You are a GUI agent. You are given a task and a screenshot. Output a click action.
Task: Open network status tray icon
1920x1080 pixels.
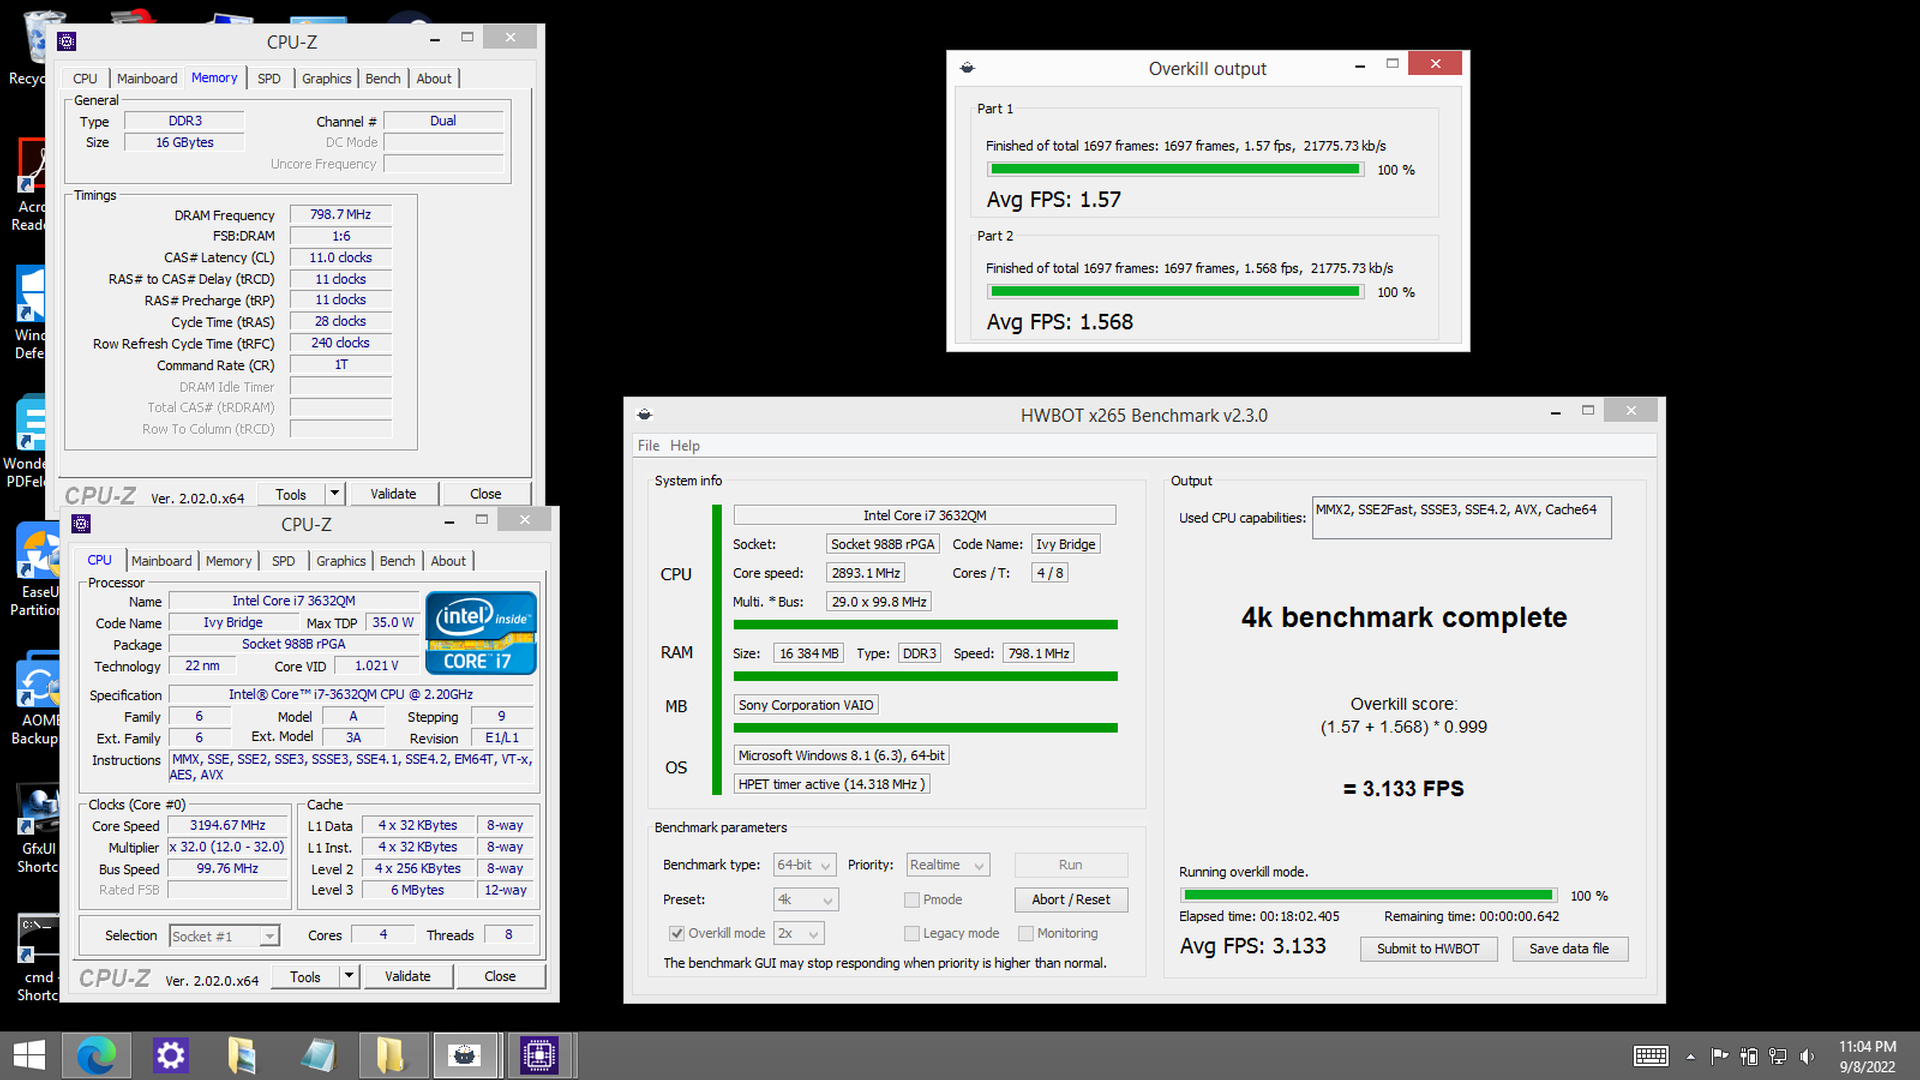pyautogui.click(x=1777, y=1056)
